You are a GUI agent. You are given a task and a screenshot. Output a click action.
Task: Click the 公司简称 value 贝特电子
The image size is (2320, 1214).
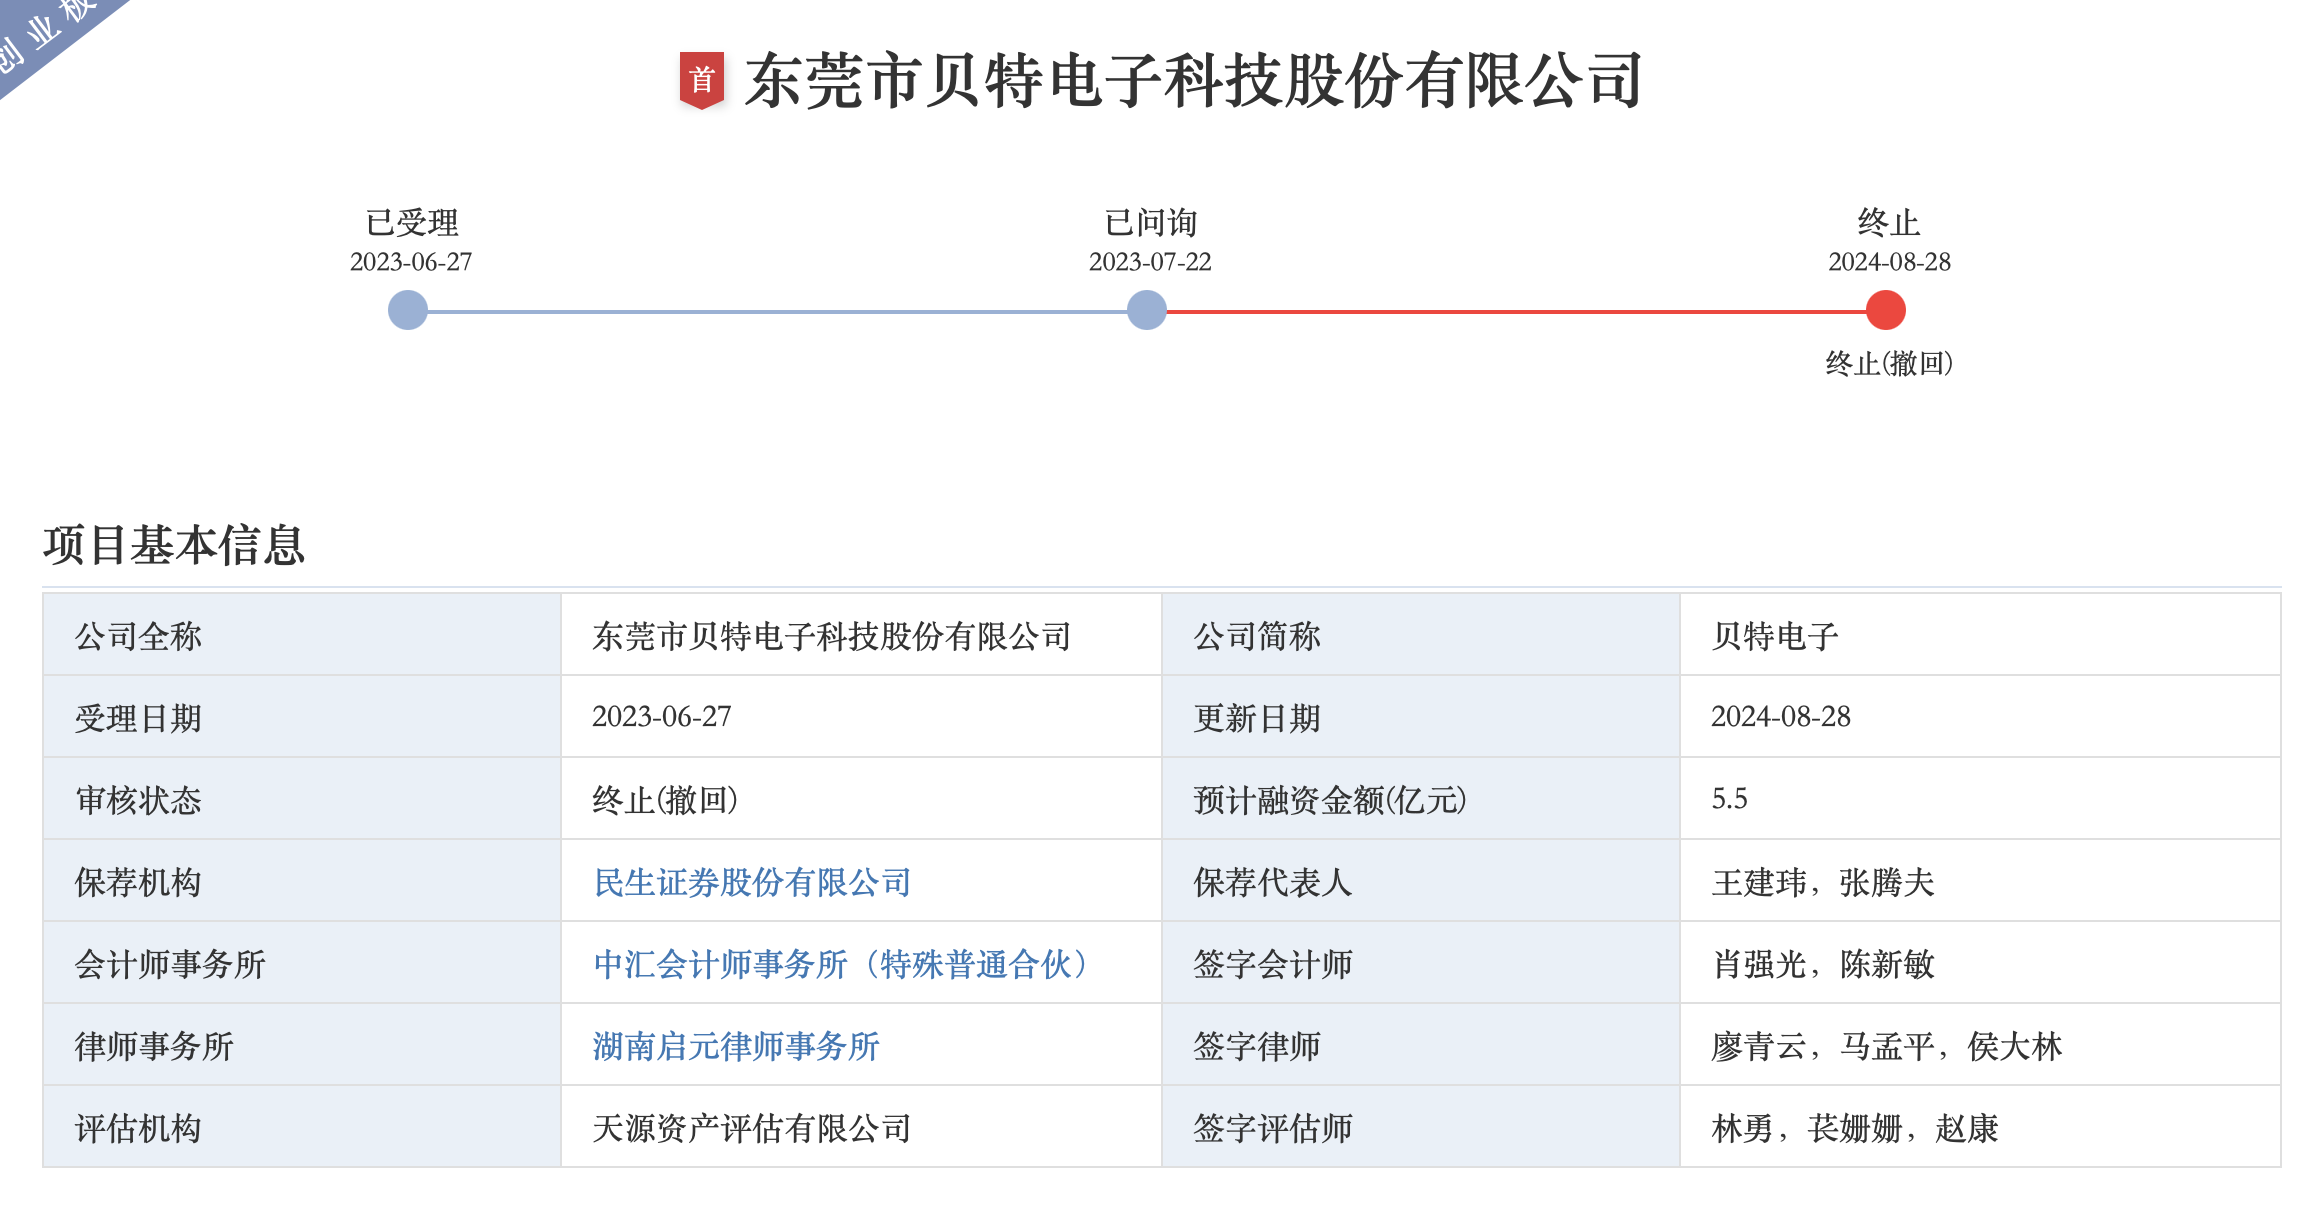point(1775,636)
